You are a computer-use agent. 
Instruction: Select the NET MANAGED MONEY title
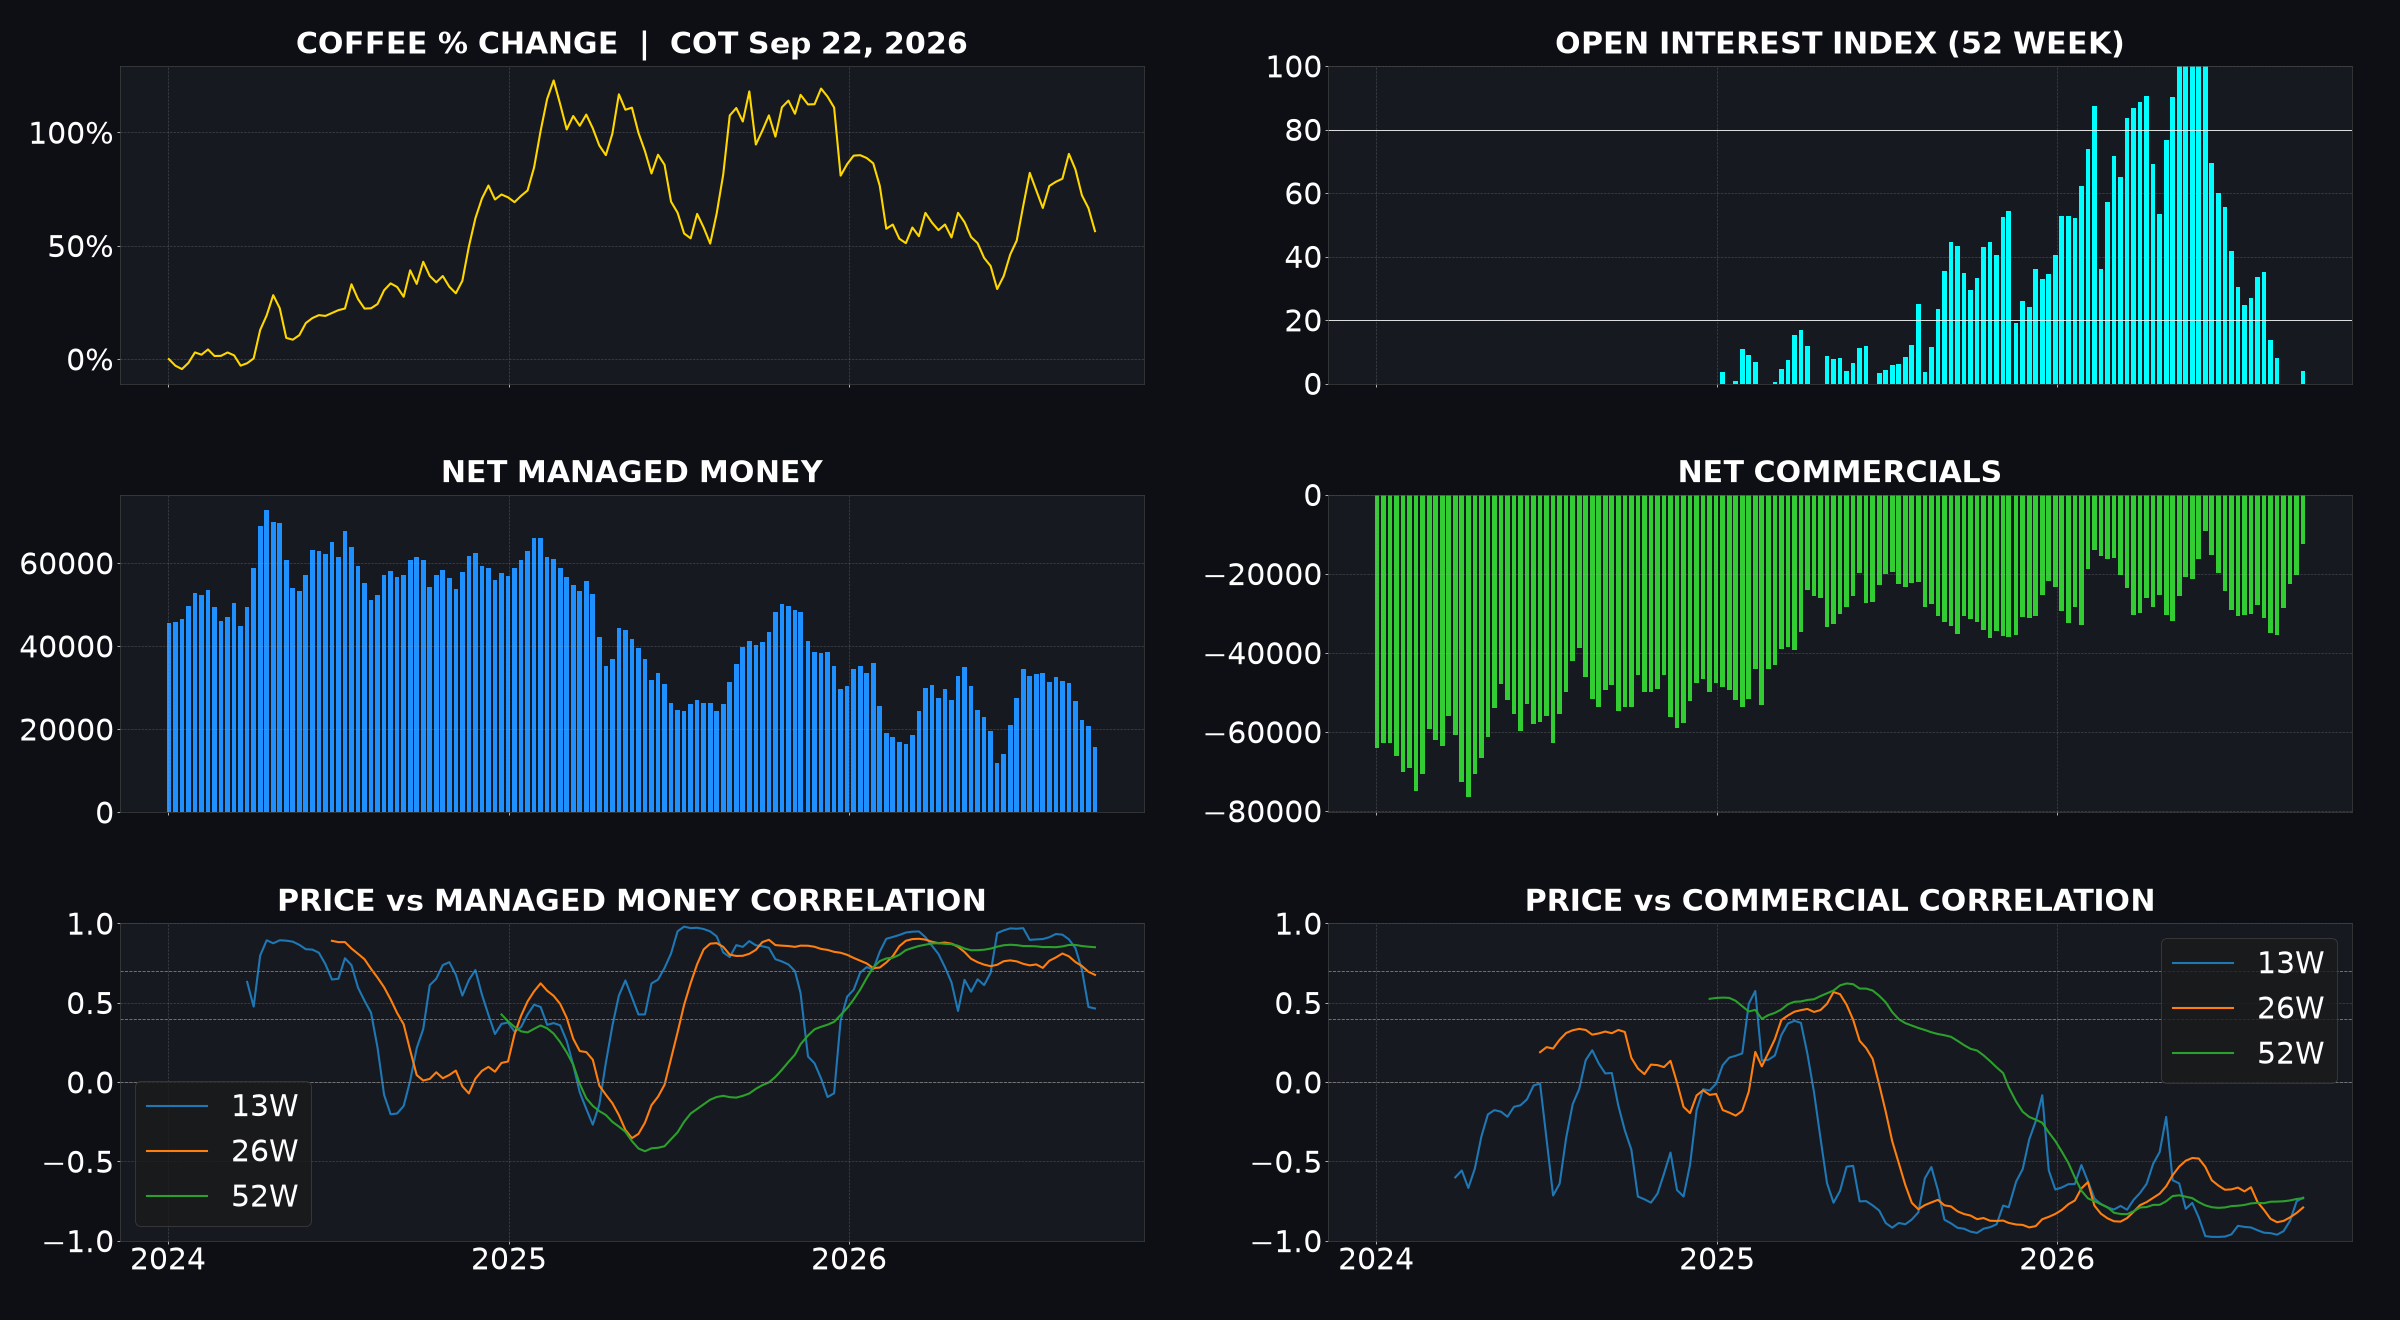pyautogui.click(x=631, y=472)
